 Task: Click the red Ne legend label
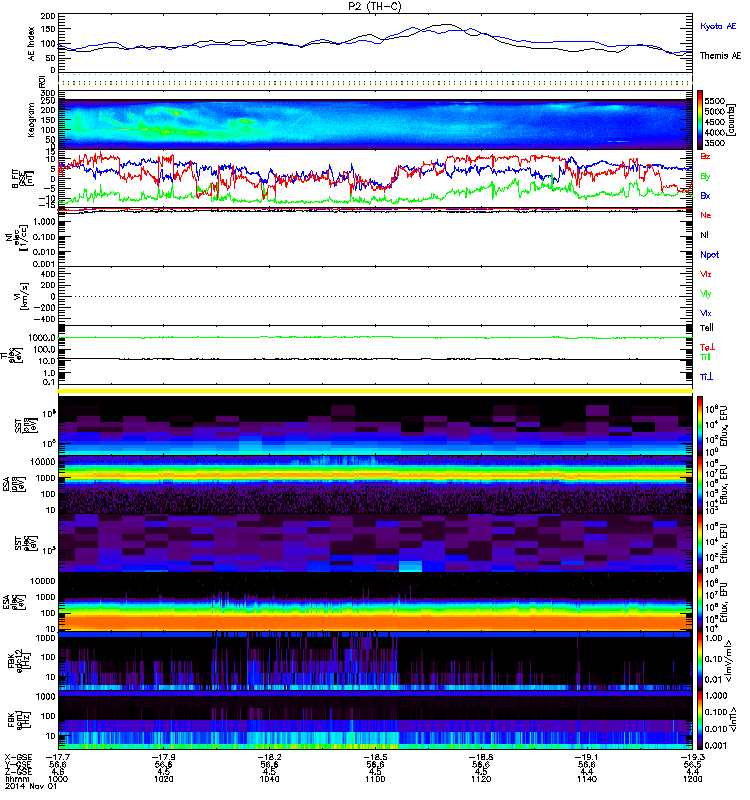point(706,215)
